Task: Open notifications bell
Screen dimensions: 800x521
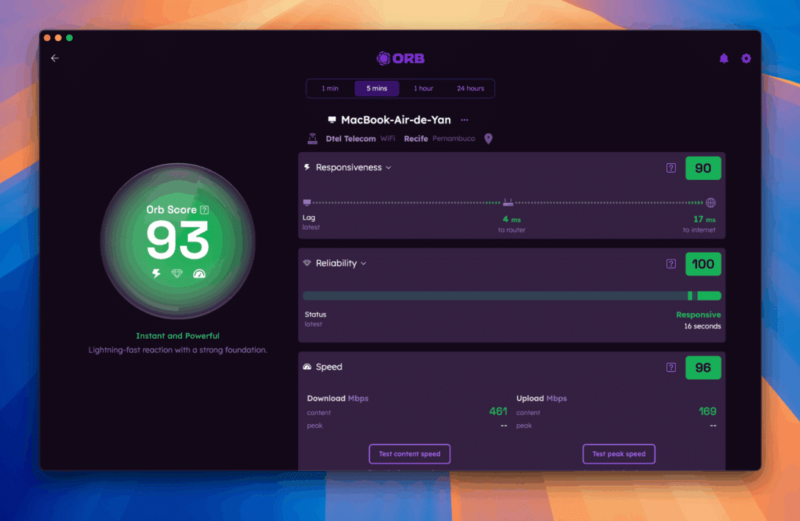Action: 723,58
